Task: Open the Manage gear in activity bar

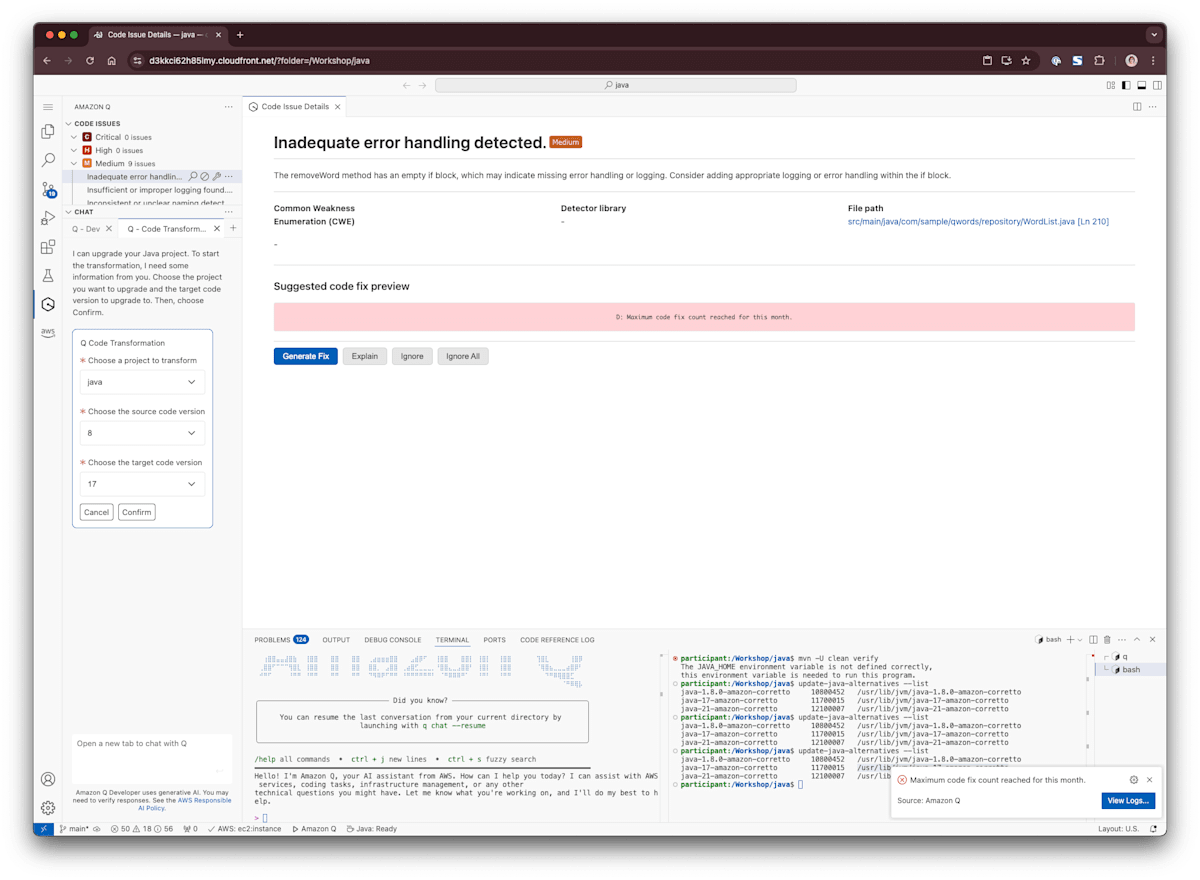Action: coord(47,807)
